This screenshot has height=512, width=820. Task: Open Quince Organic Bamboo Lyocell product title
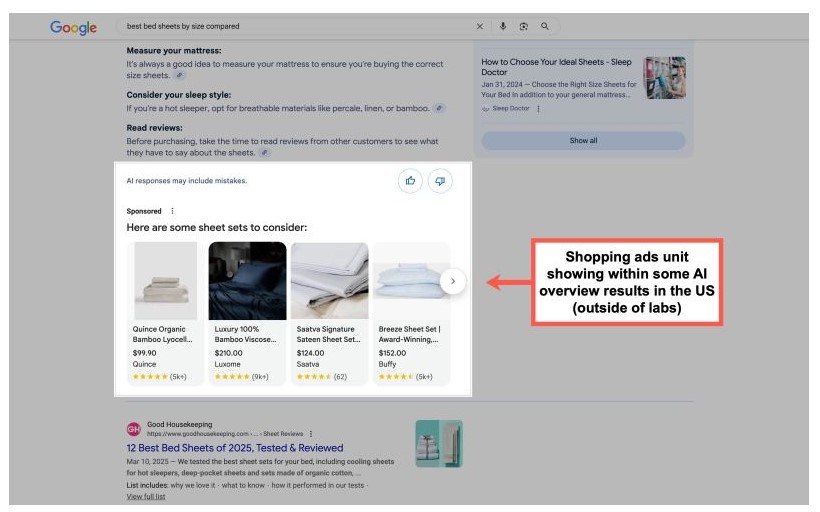click(x=163, y=334)
